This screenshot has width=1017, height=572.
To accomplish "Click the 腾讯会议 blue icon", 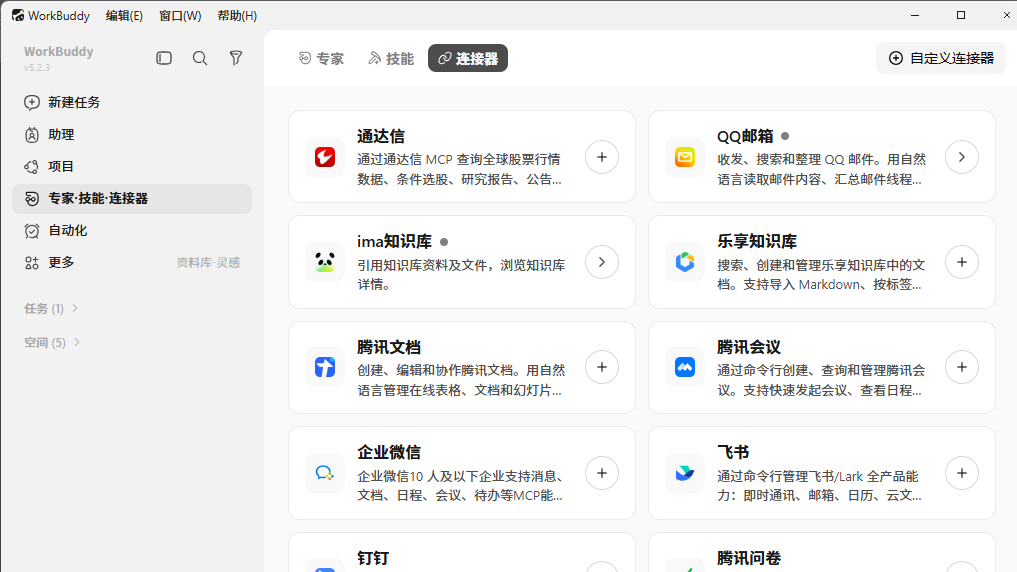I will click(x=685, y=368).
